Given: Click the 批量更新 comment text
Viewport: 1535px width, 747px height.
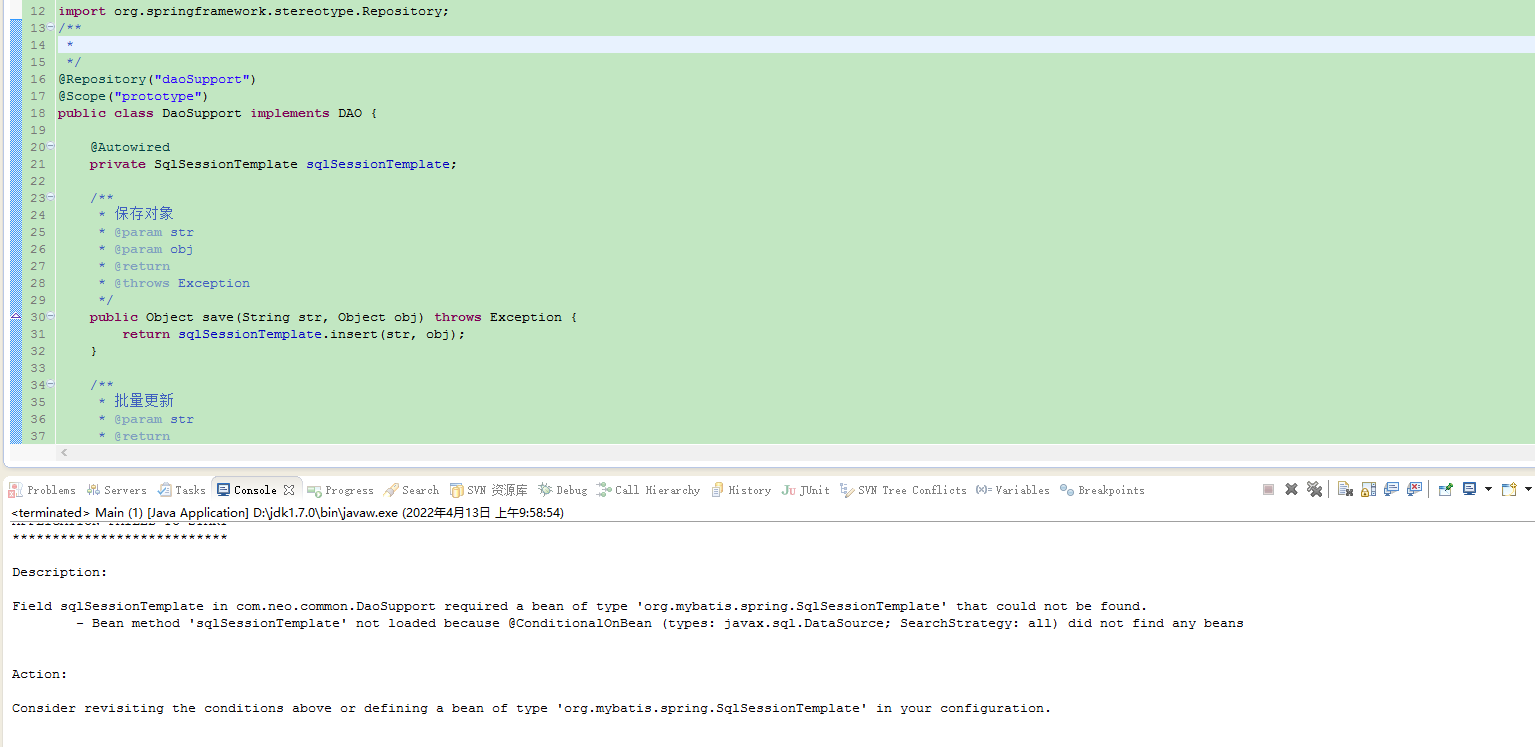Looking at the screenshot, I should [x=144, y=401].
